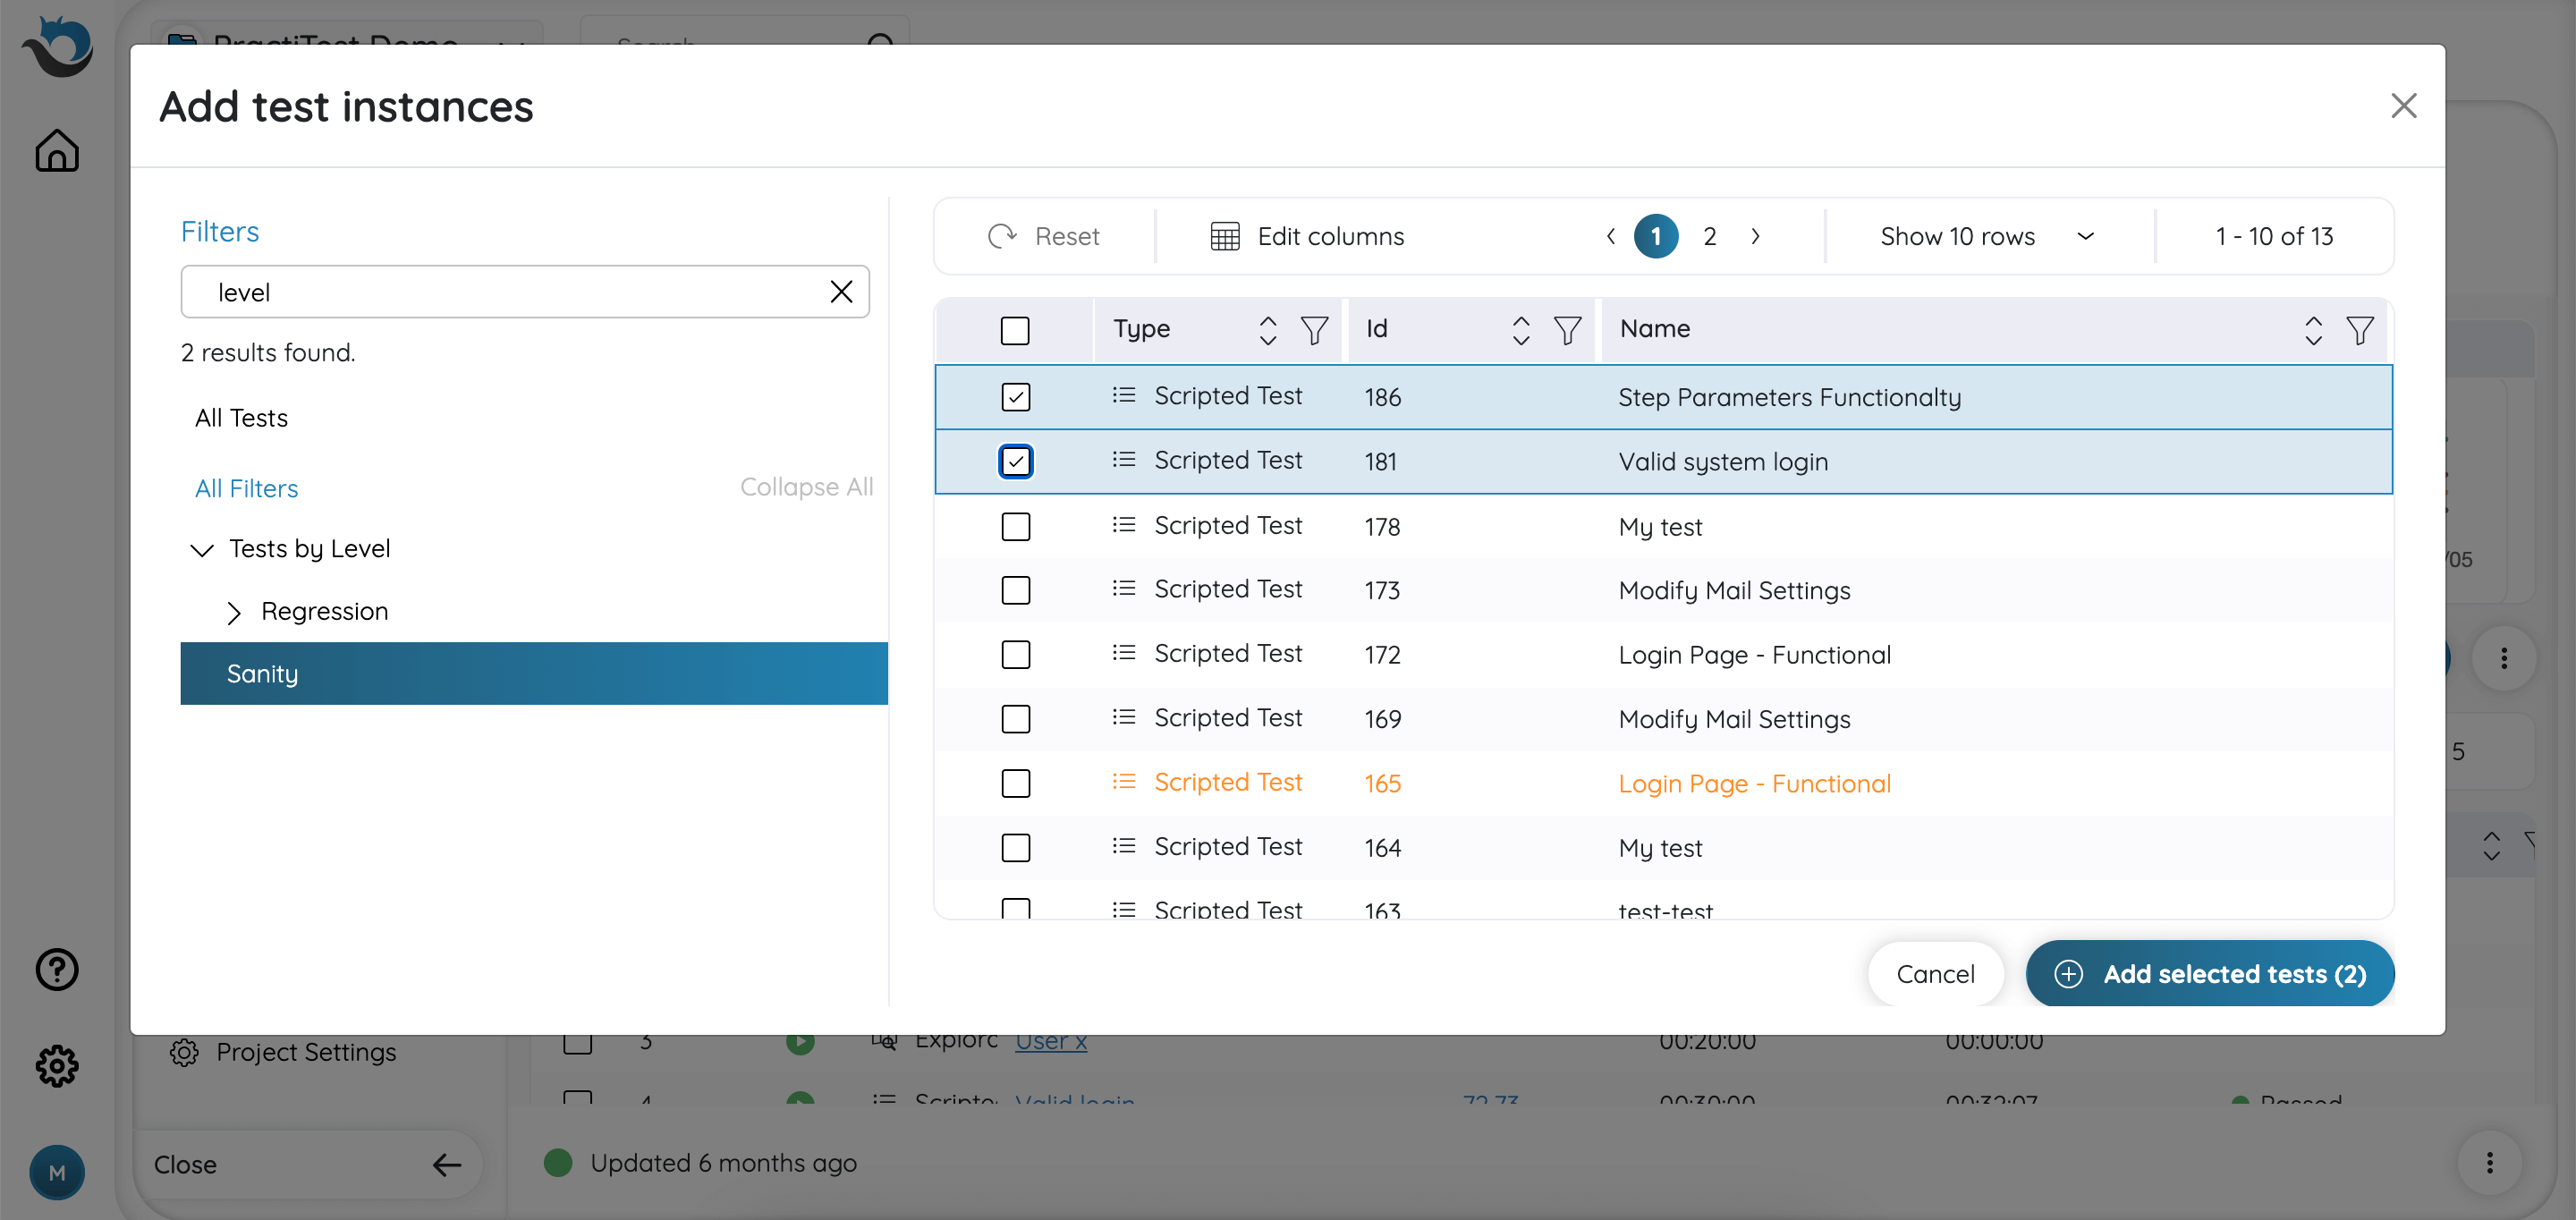
Task: Sort the table by Id
Action: point(1520,330)
